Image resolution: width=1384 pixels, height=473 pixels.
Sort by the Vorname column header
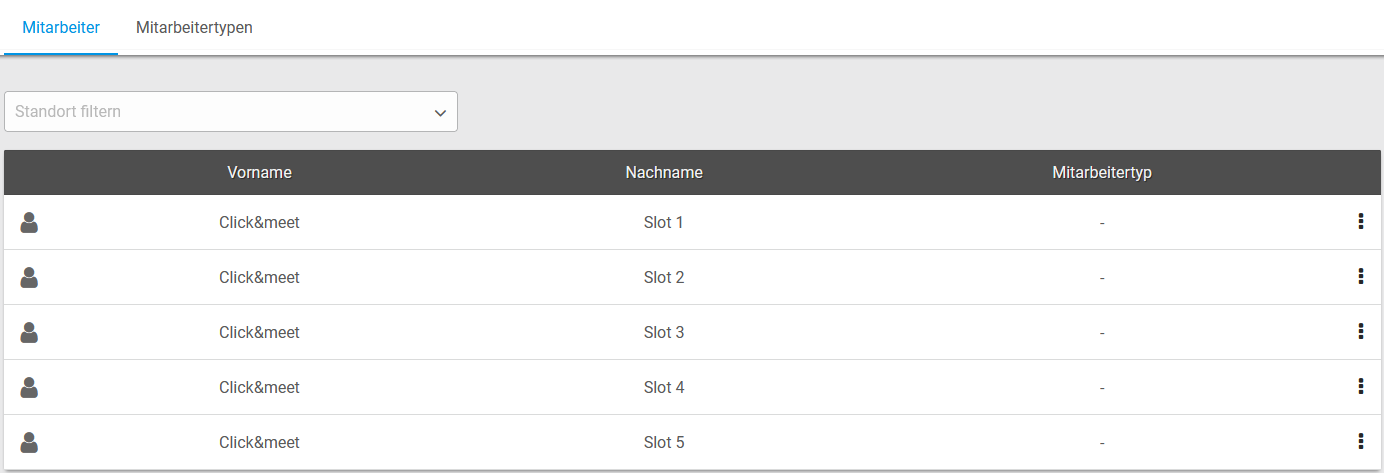pyautogui.click(x=259, y=172)
